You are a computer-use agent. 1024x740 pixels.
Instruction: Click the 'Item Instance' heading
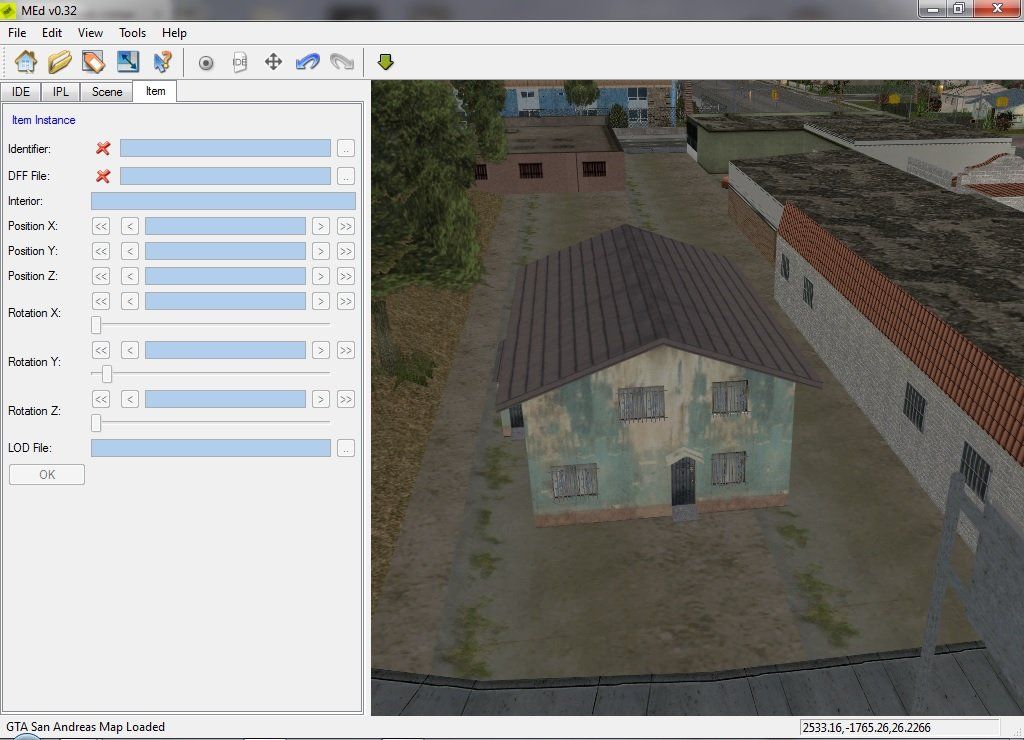pos(43,120)
